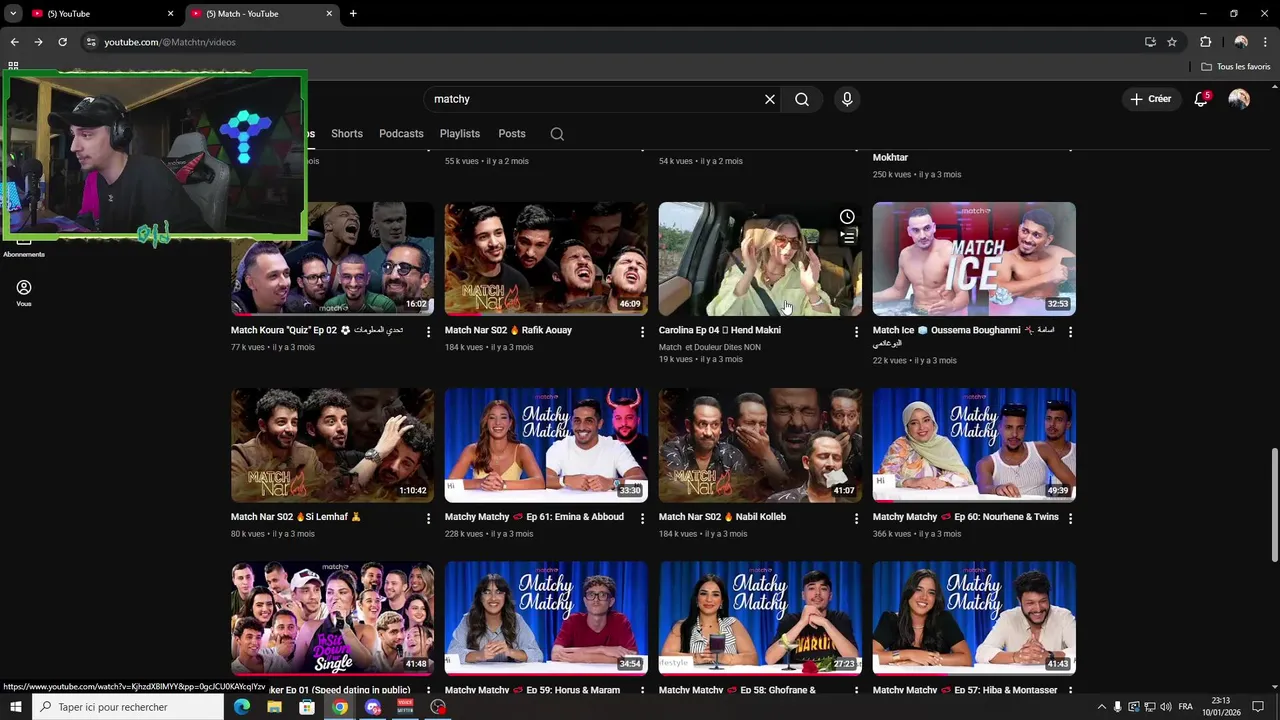
Task: Switch to the Shorts channel tab
Action: coord(347,134)
